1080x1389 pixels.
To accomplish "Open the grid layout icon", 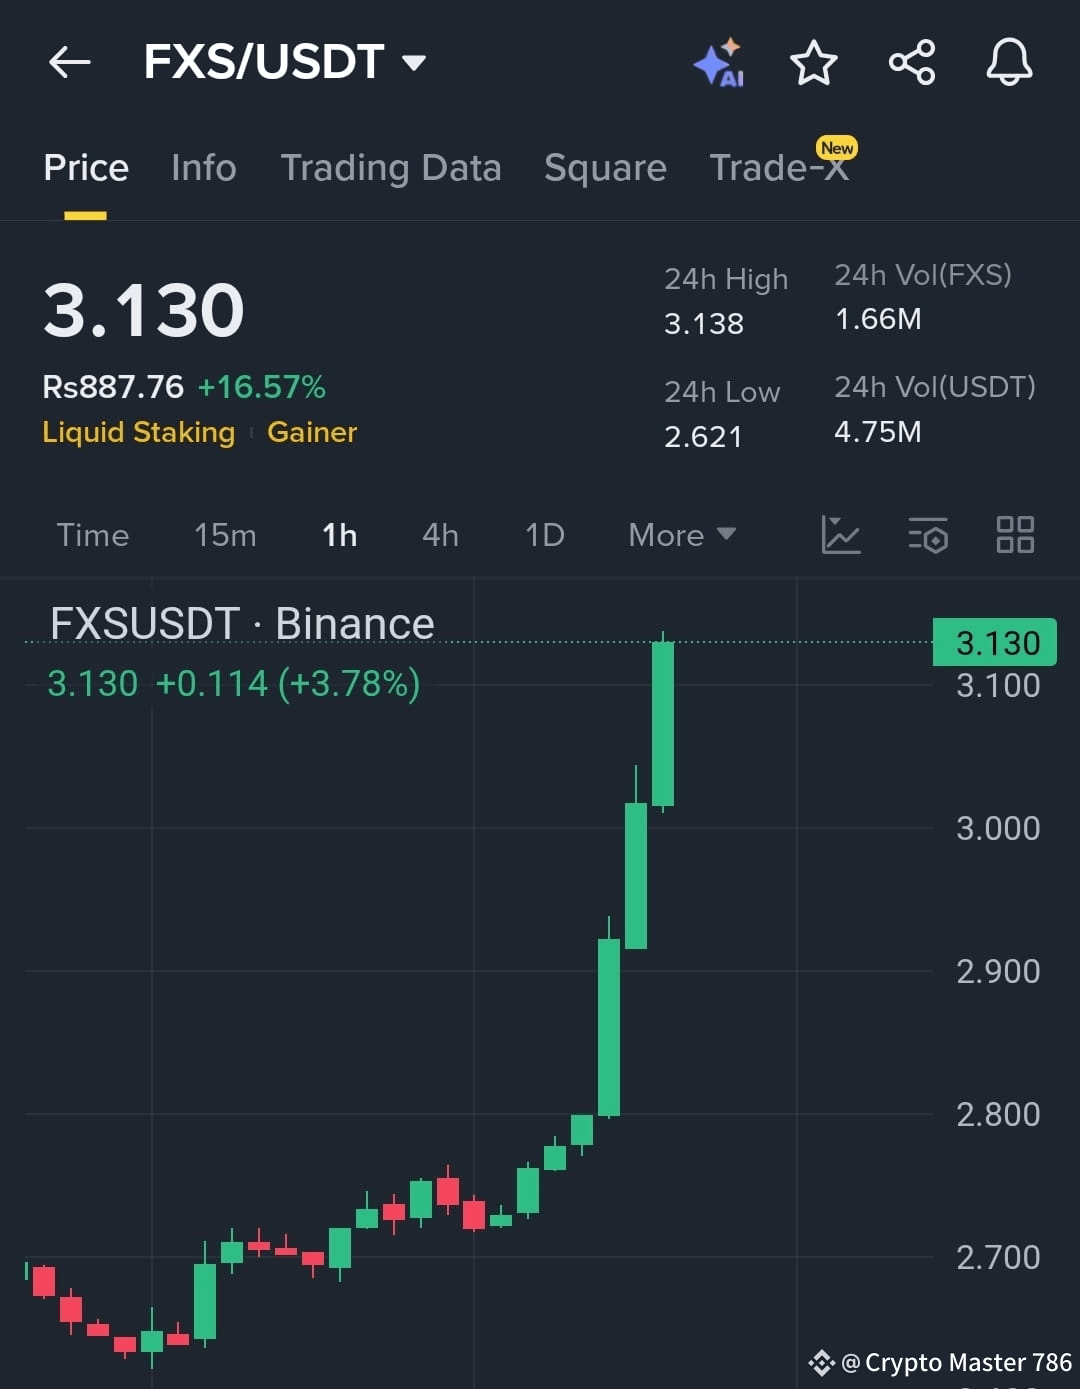I will (1015, 535).
